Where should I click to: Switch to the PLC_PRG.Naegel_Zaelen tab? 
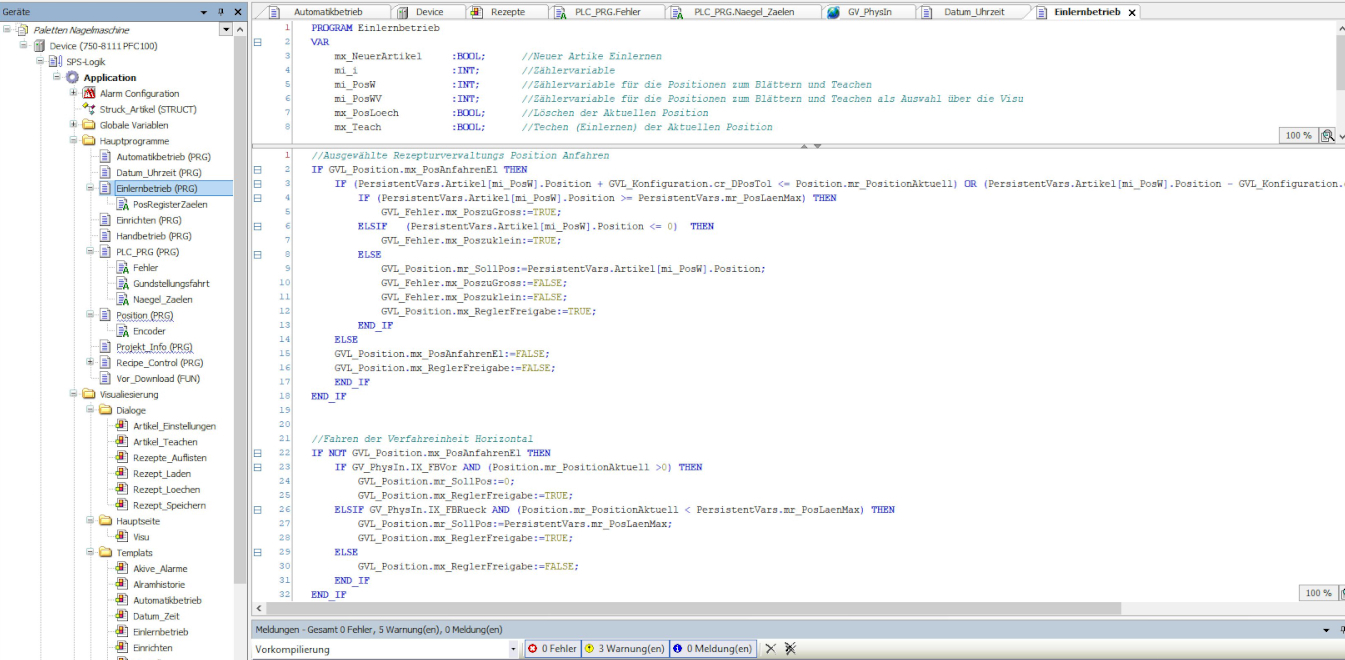pyautogui.click(x=744, y=12)
